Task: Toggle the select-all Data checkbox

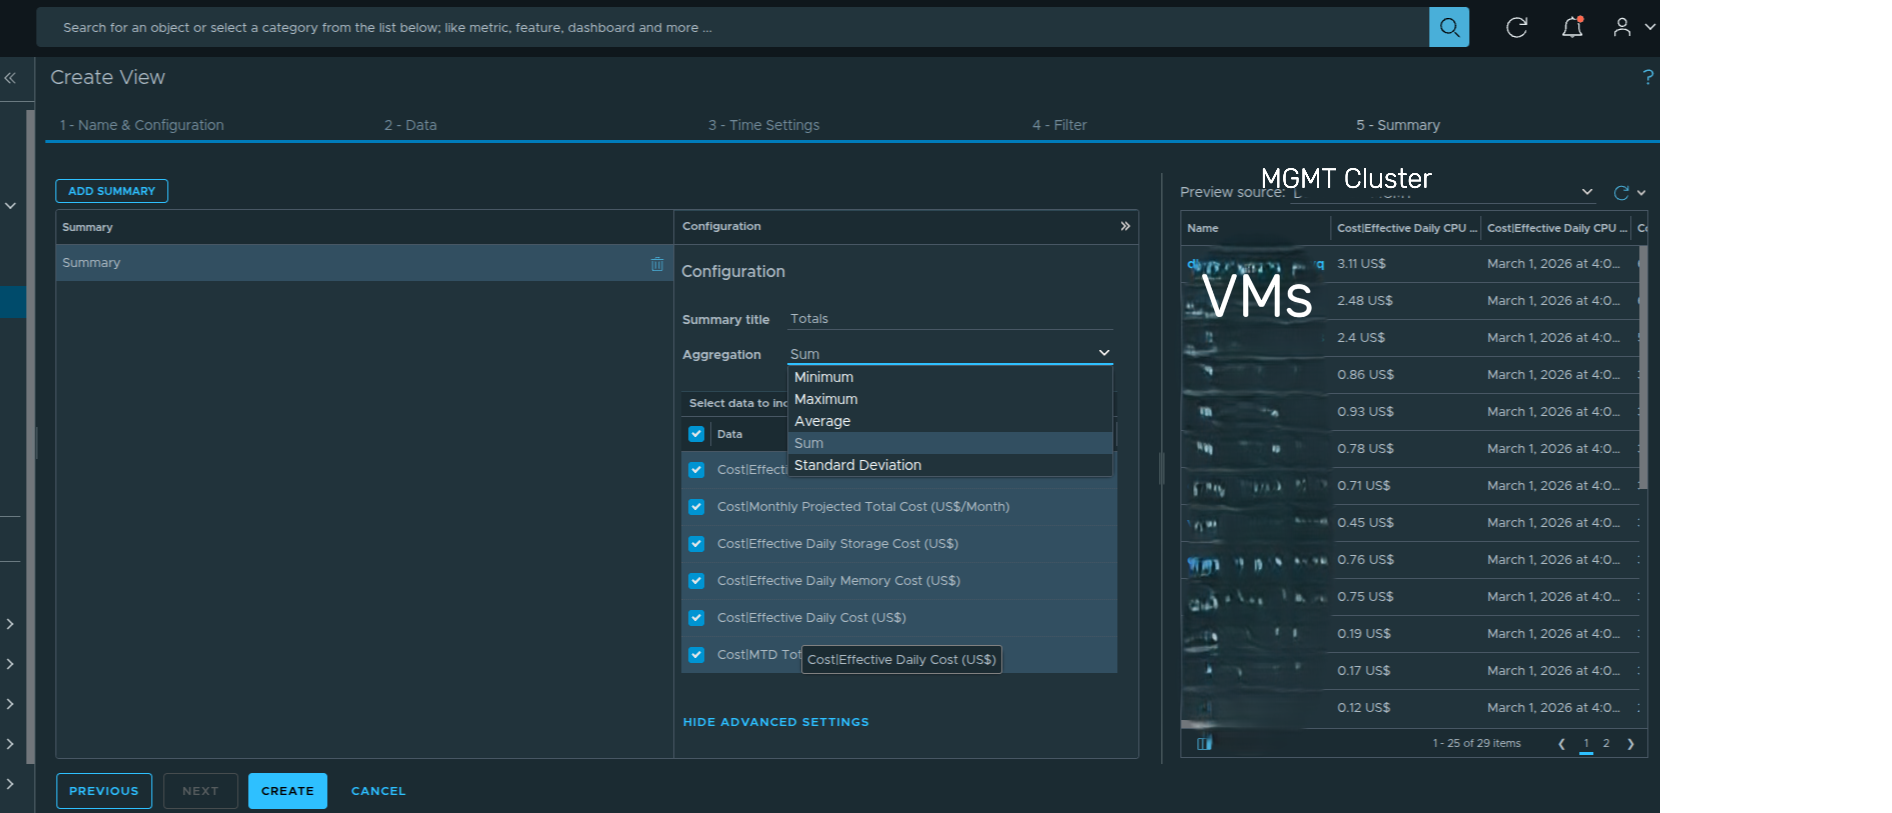Action: [696, 434]
